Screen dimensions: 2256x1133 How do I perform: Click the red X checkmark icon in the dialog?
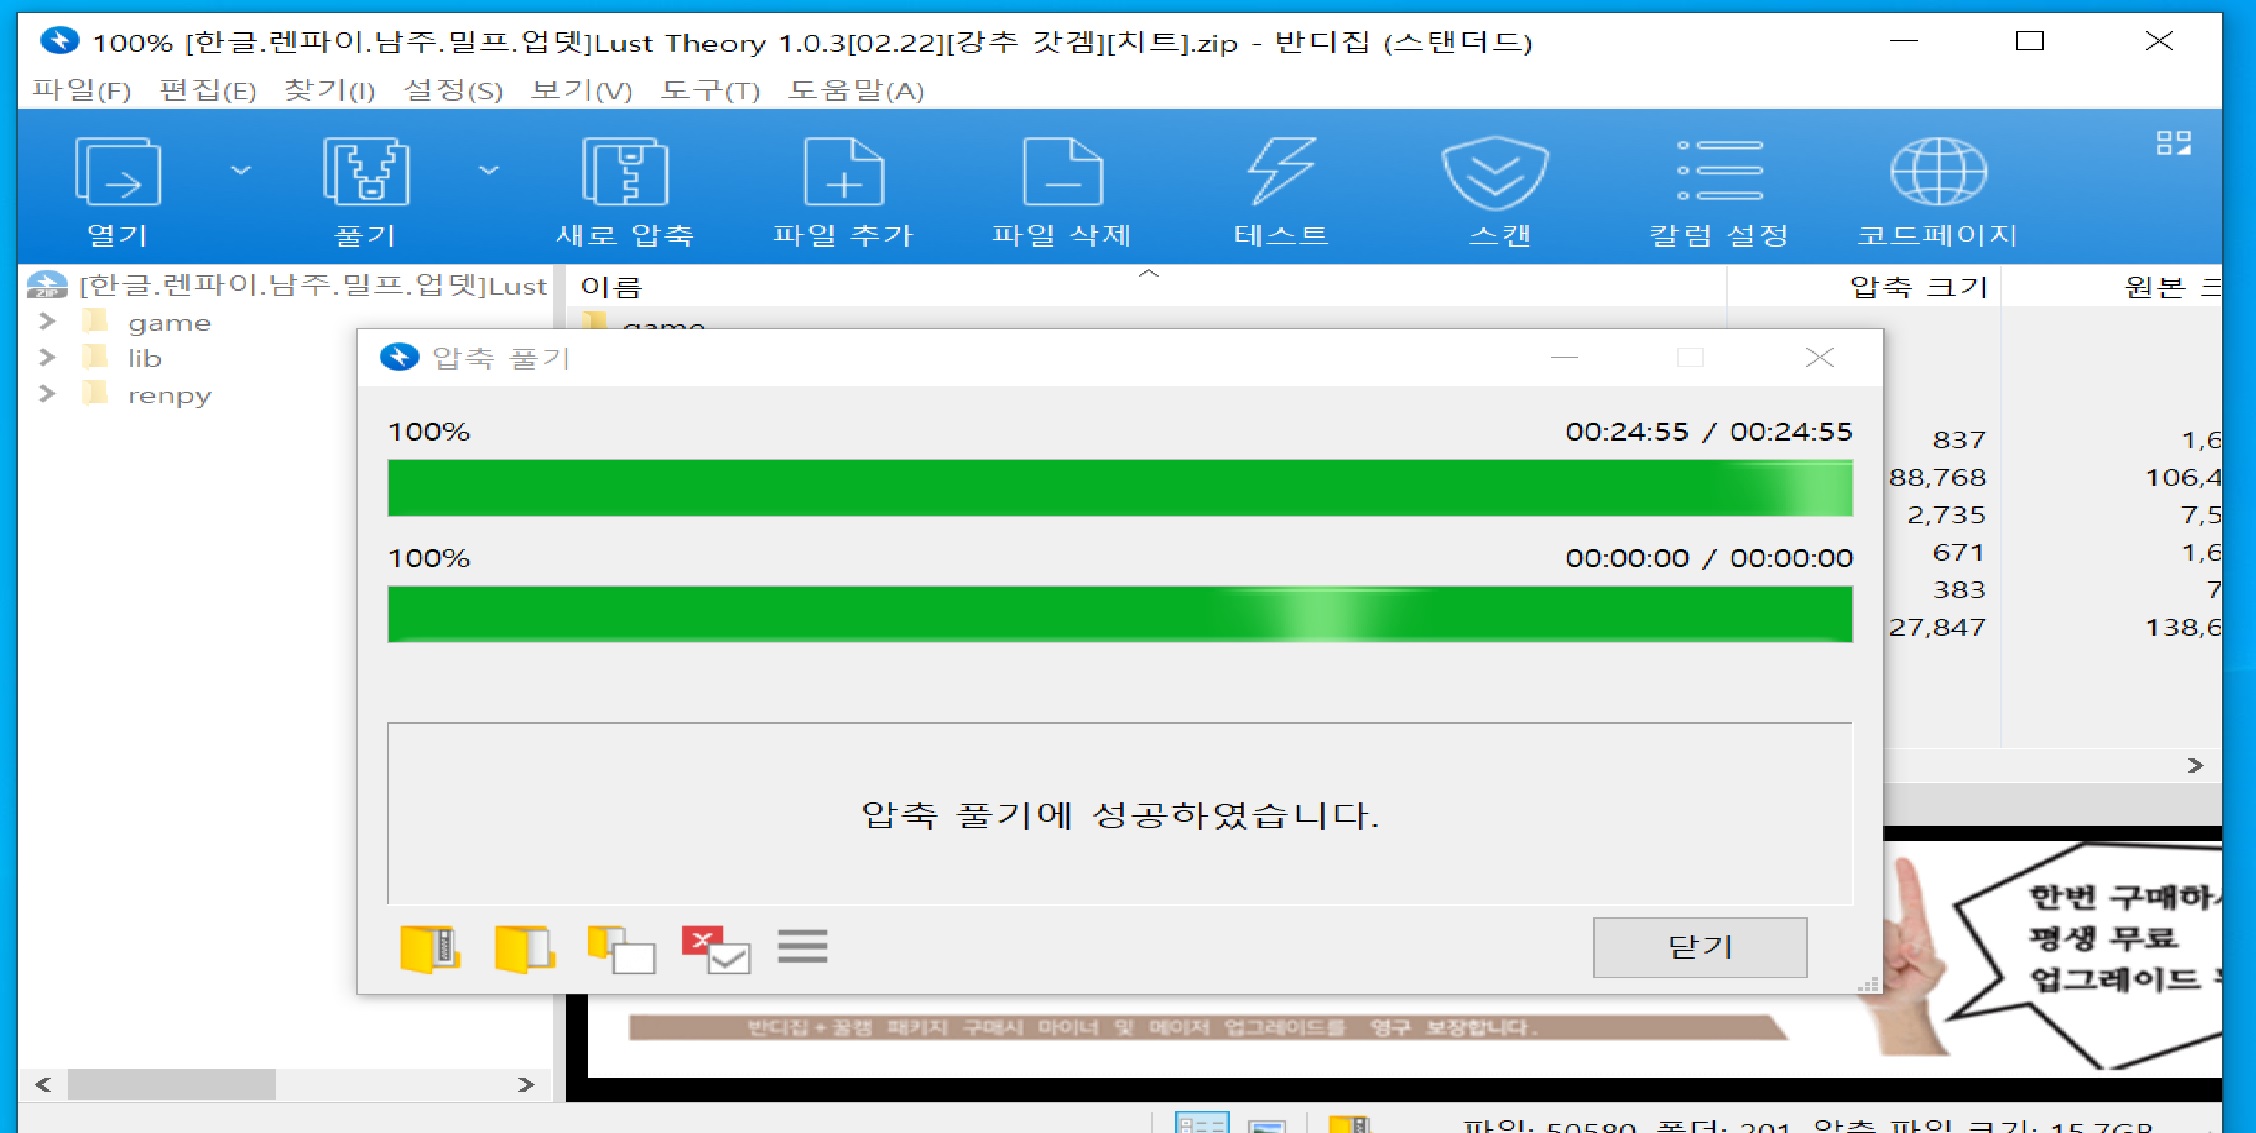click(715, 948)
